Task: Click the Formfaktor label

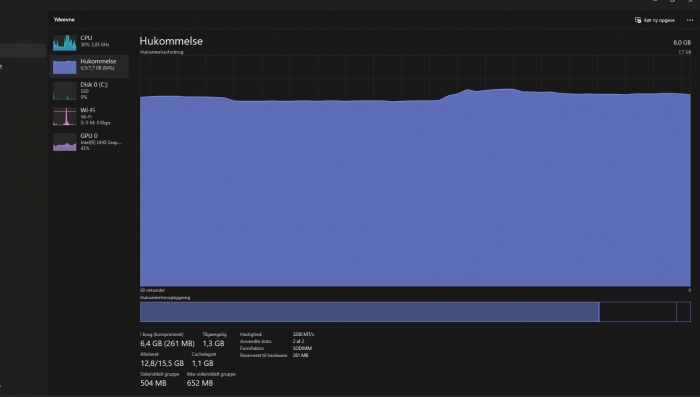Action: pyautogui.click(x=252, y=348)
